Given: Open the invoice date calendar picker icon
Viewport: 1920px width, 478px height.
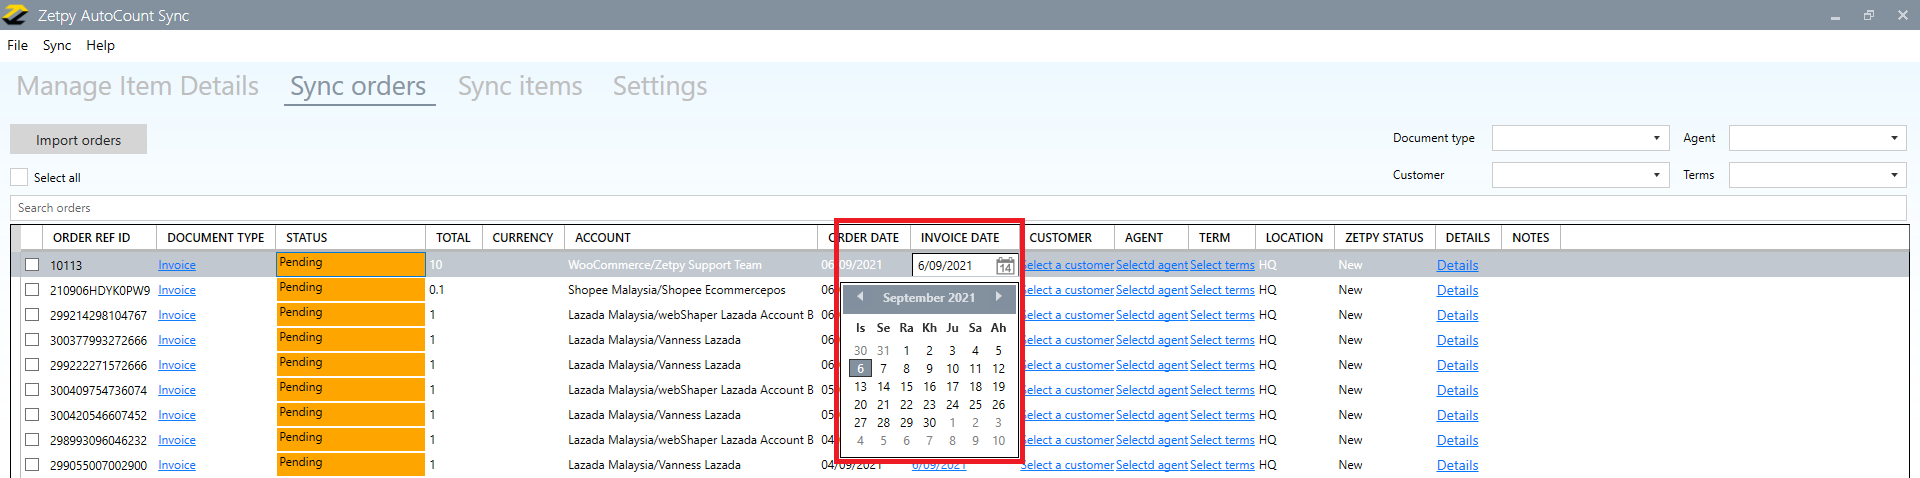Looking at the screenshot, I should (1005, 266).
